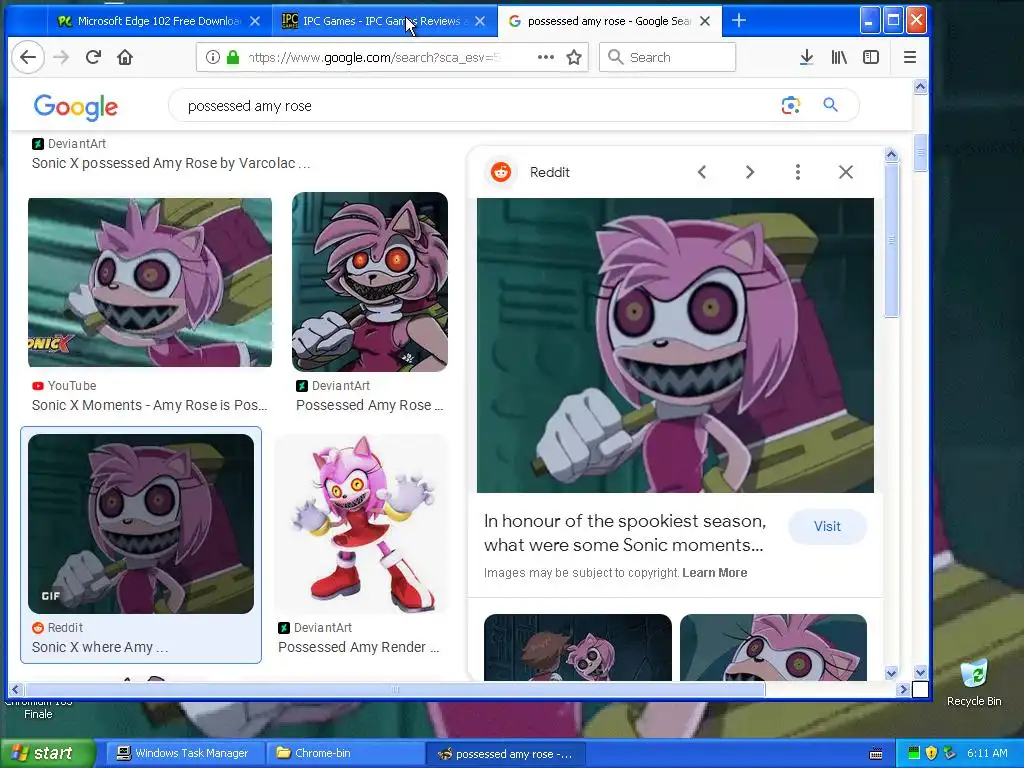Click the horizontal scrollbar thumb
Viewport: 1024px width, 768px height.
click(x=394, y=689)
